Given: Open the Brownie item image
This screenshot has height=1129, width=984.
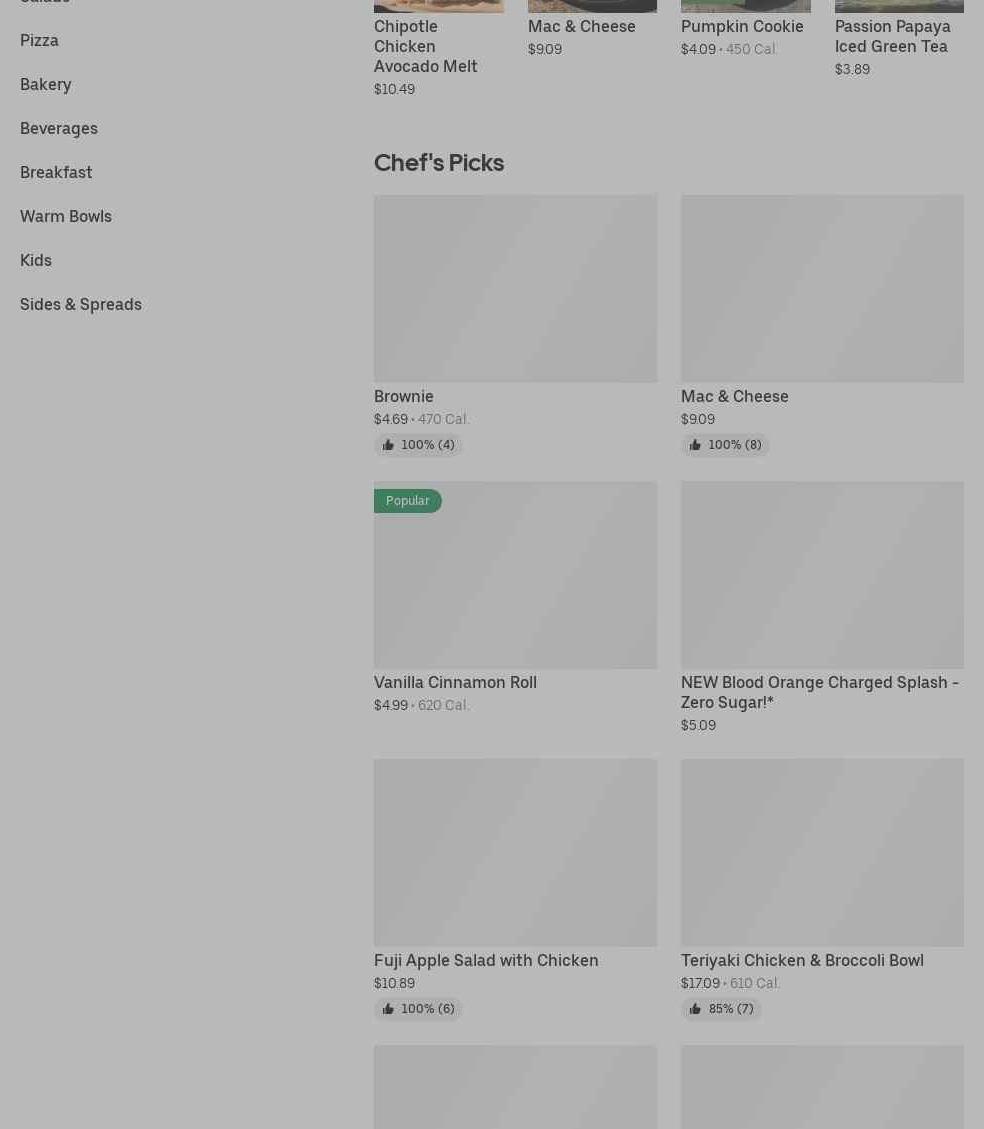Looking at the screenshot, I should click(515, 288).
